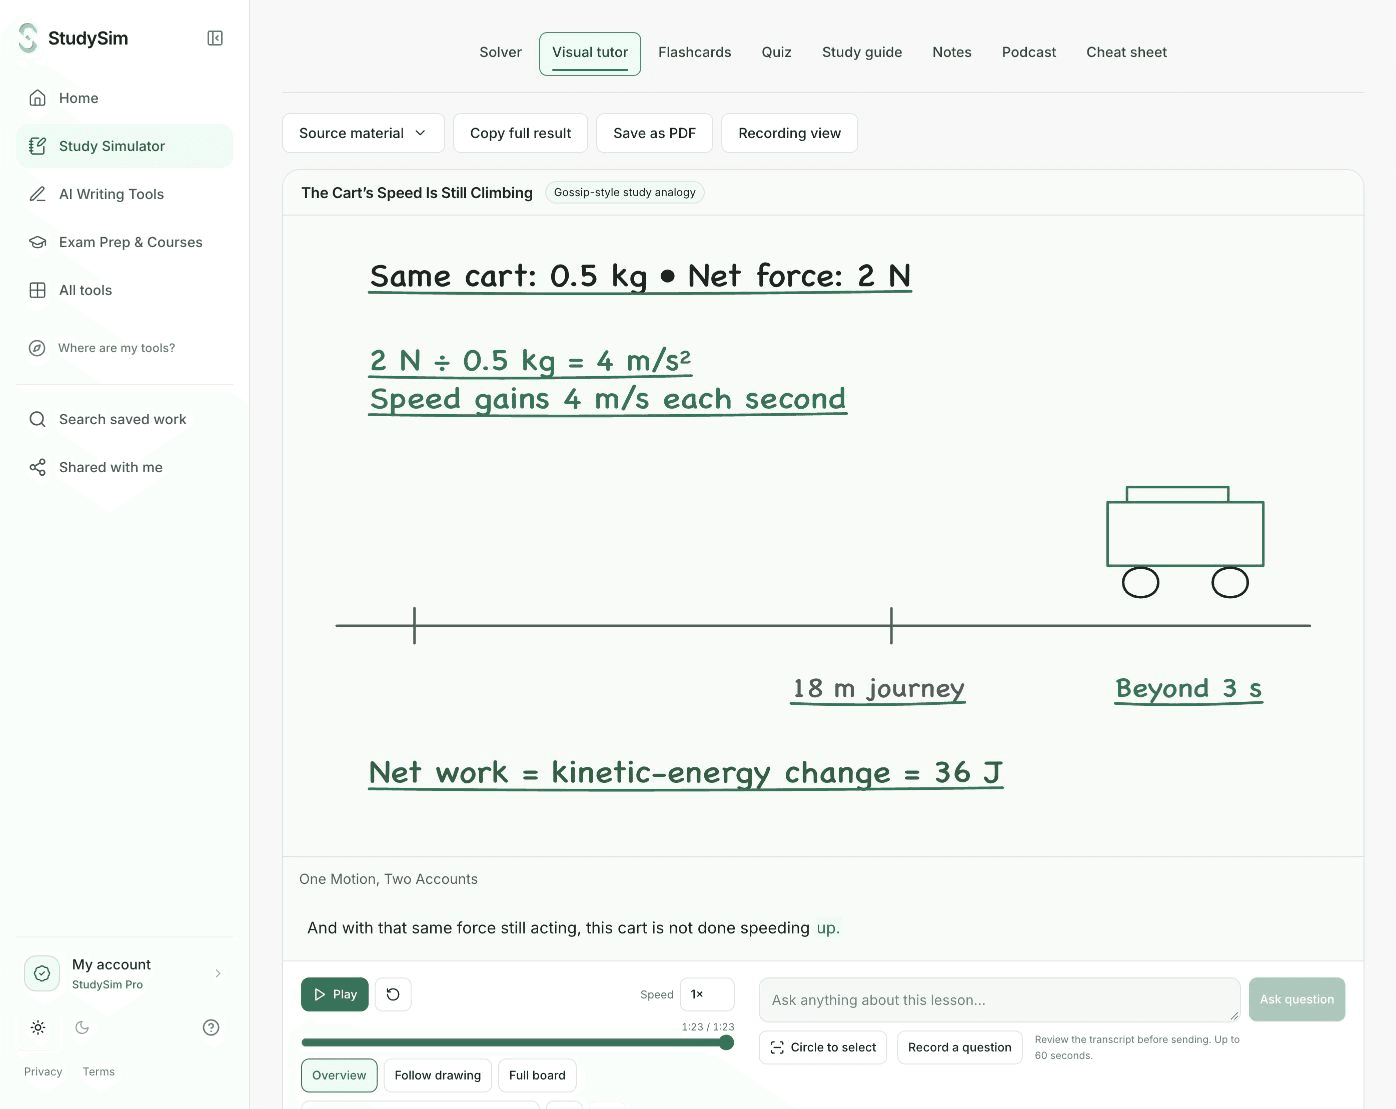Screen dimensions: 1396x1109
Task: Restart the lesson with the replay icon
Action: tap(393, 994)
